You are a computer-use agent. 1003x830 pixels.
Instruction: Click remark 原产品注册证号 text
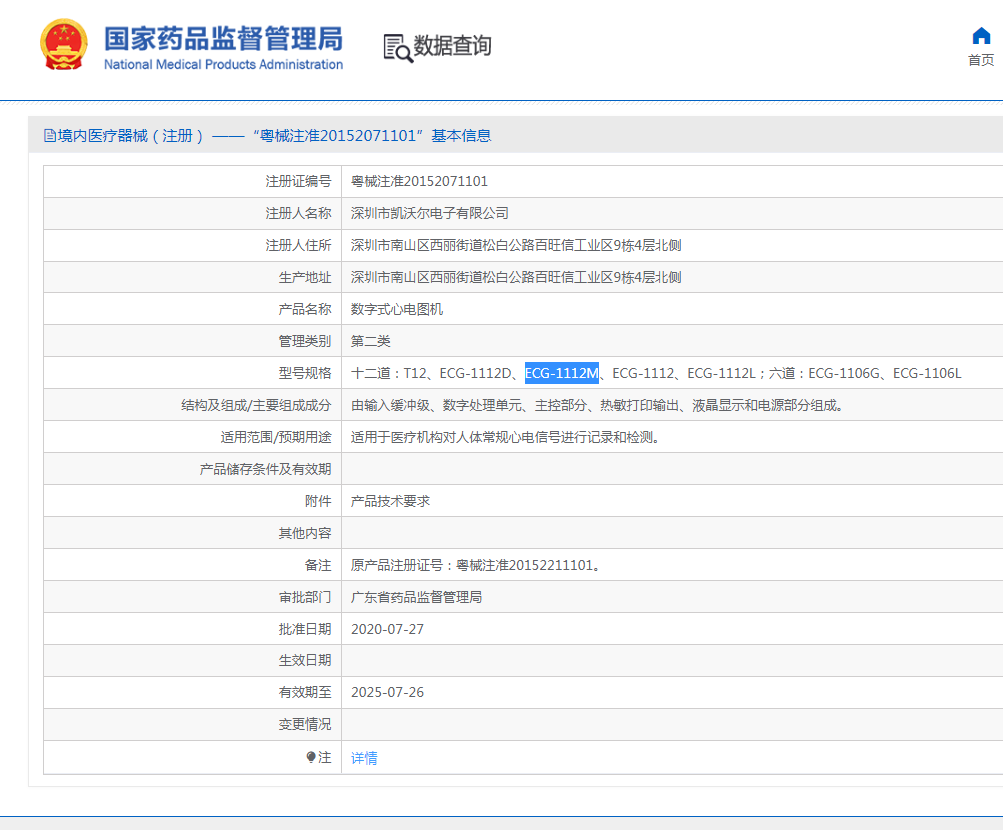pyautogui.click(x=476, y=565)
